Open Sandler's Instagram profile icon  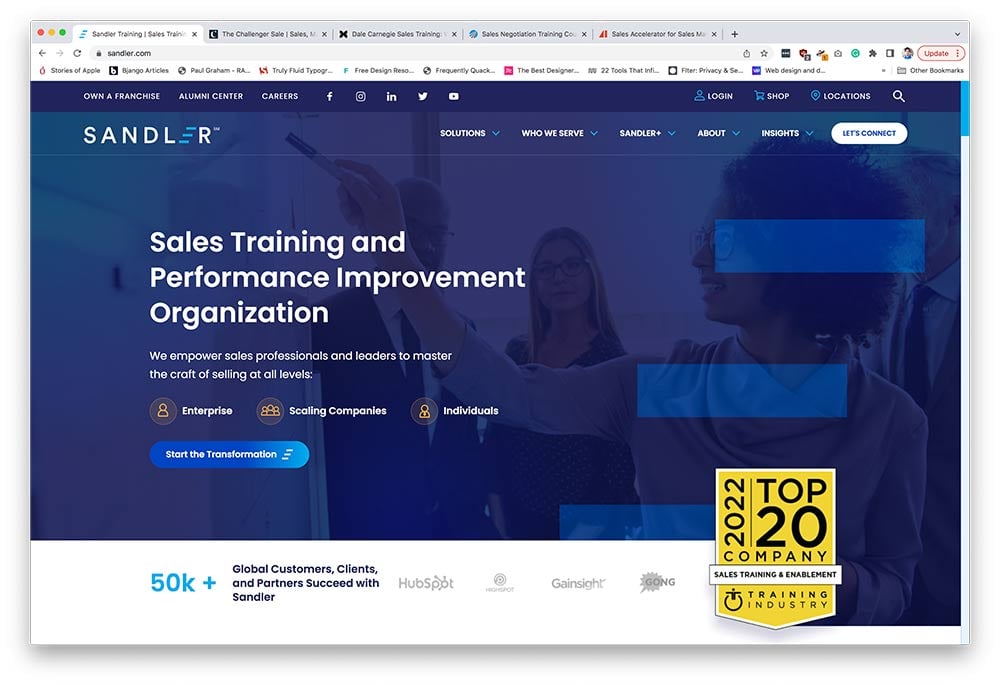(x=360, y=96)
